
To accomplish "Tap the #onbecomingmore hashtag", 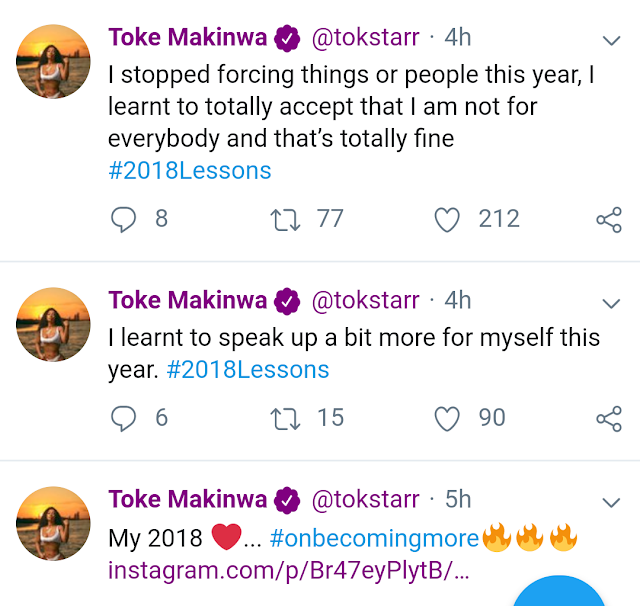I will point(374,539).
